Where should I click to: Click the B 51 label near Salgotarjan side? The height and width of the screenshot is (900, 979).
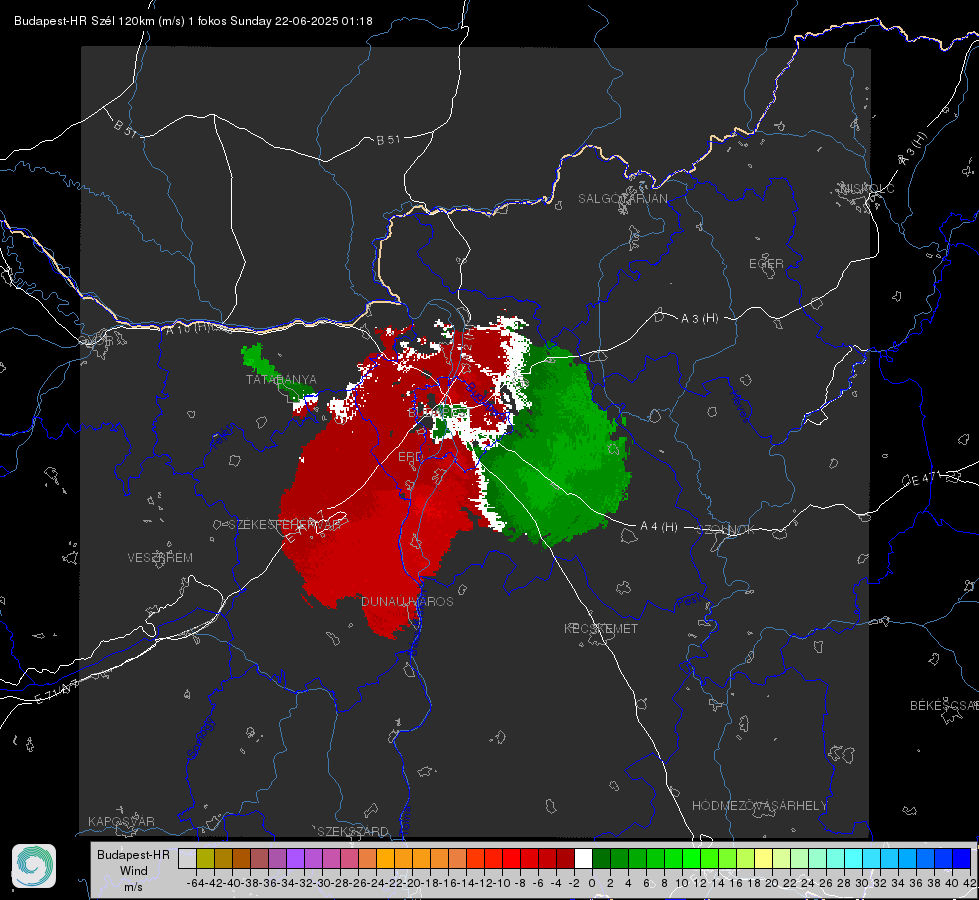[388, 140]
